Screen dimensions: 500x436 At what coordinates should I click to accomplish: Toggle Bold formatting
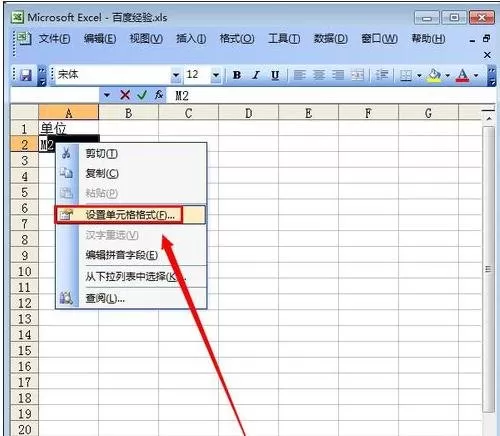point(237,75)
